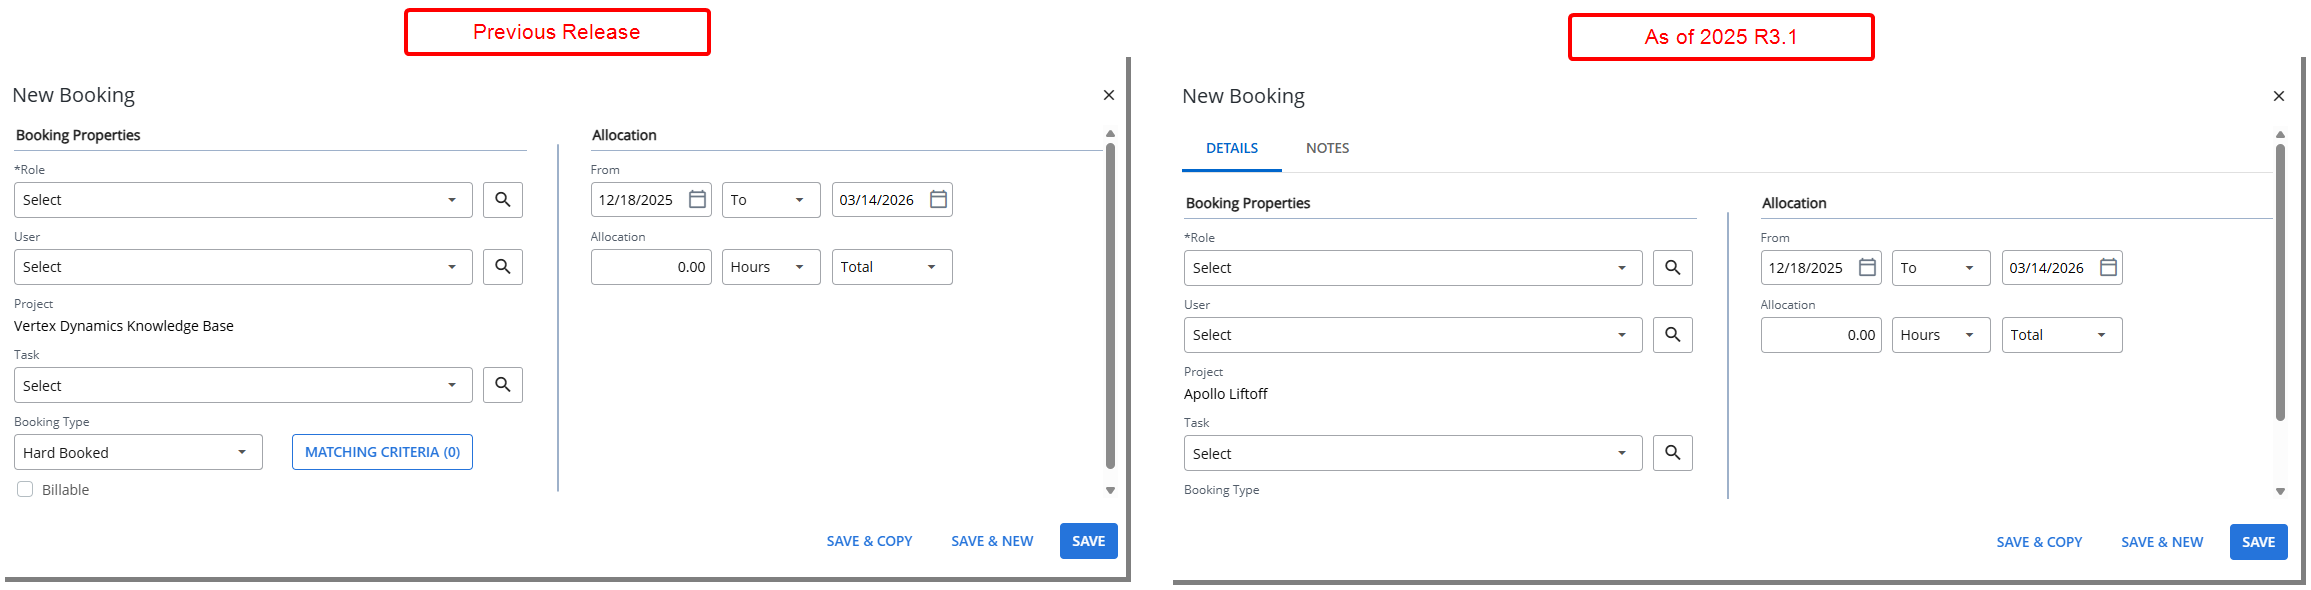Expand the Hard Booked booking type dropdown

point(138,452)
